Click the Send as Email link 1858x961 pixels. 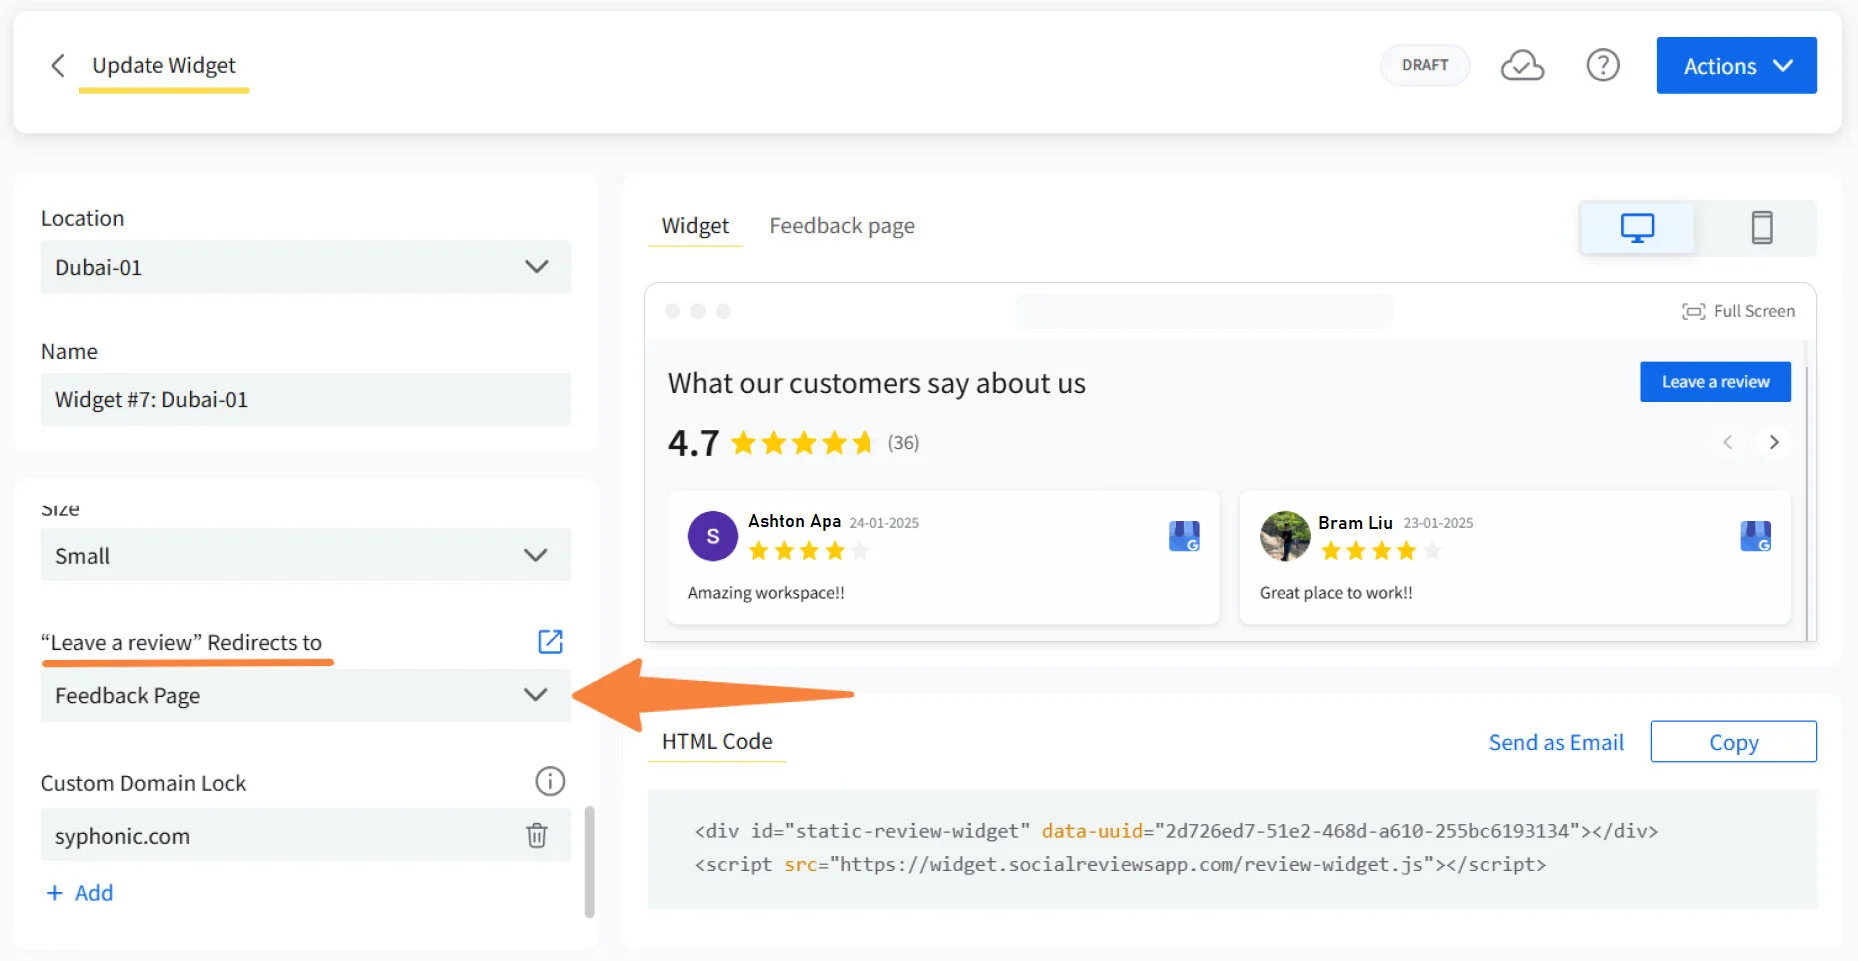click(x=1555, y=741)
